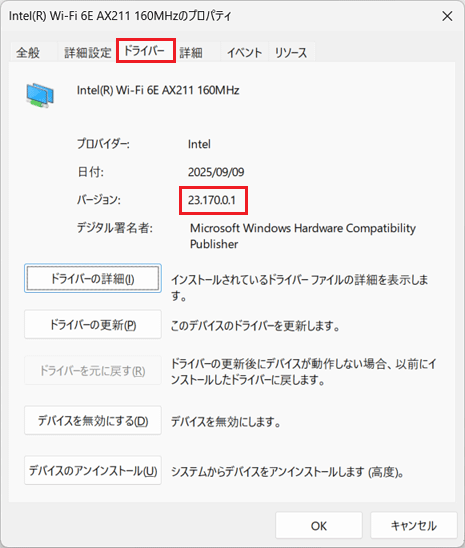Click the ドライバーの詳細(I) button
465x548 pixels.
93,279
